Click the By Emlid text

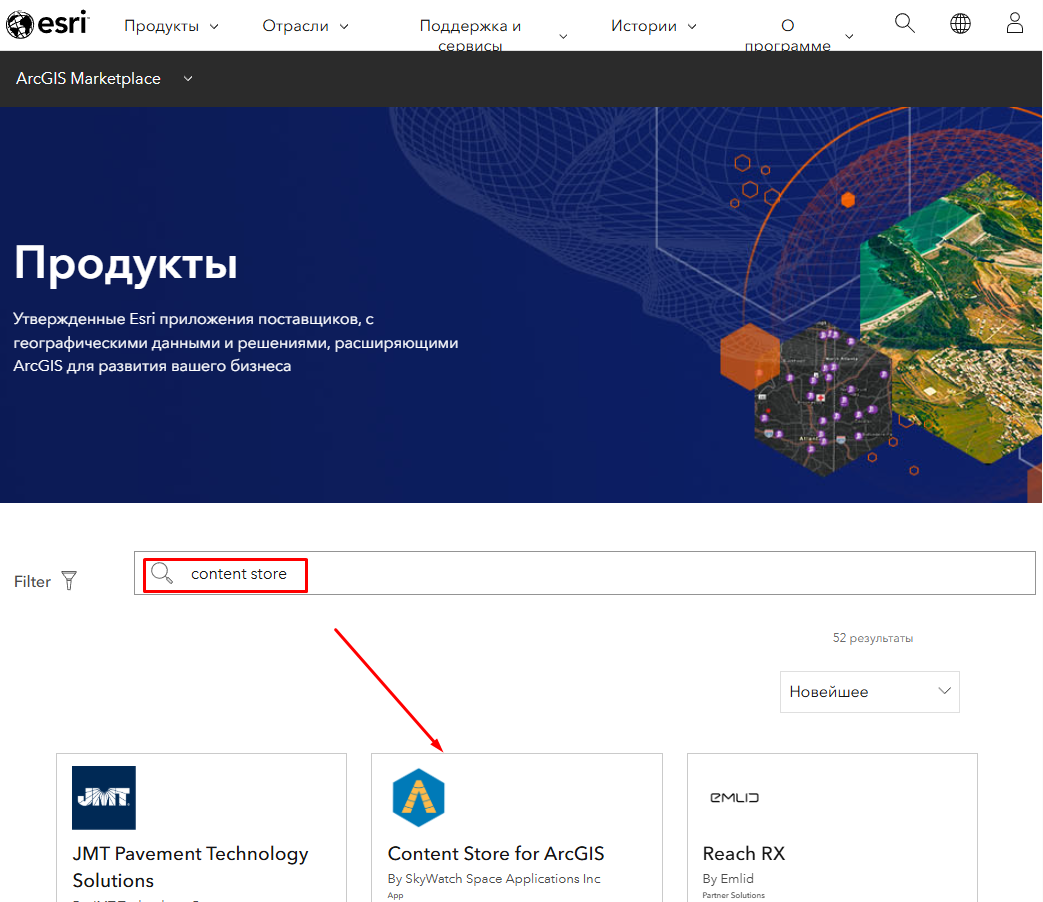coord(728,879)
